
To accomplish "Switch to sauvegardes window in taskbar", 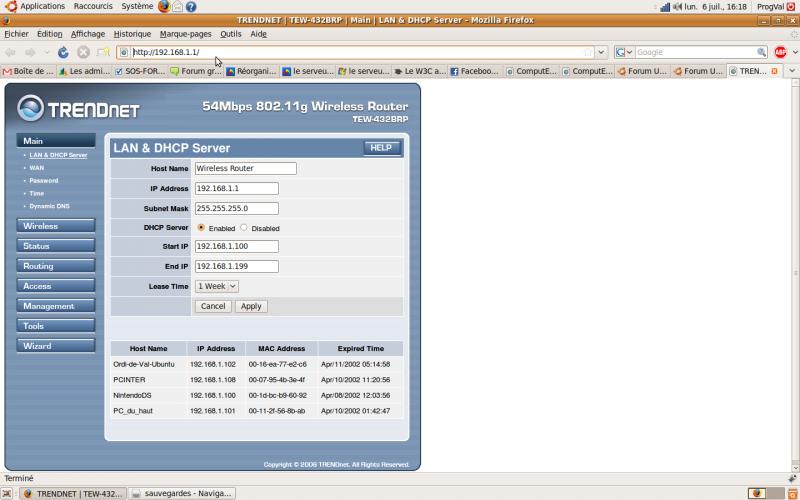I will (181, 493).
